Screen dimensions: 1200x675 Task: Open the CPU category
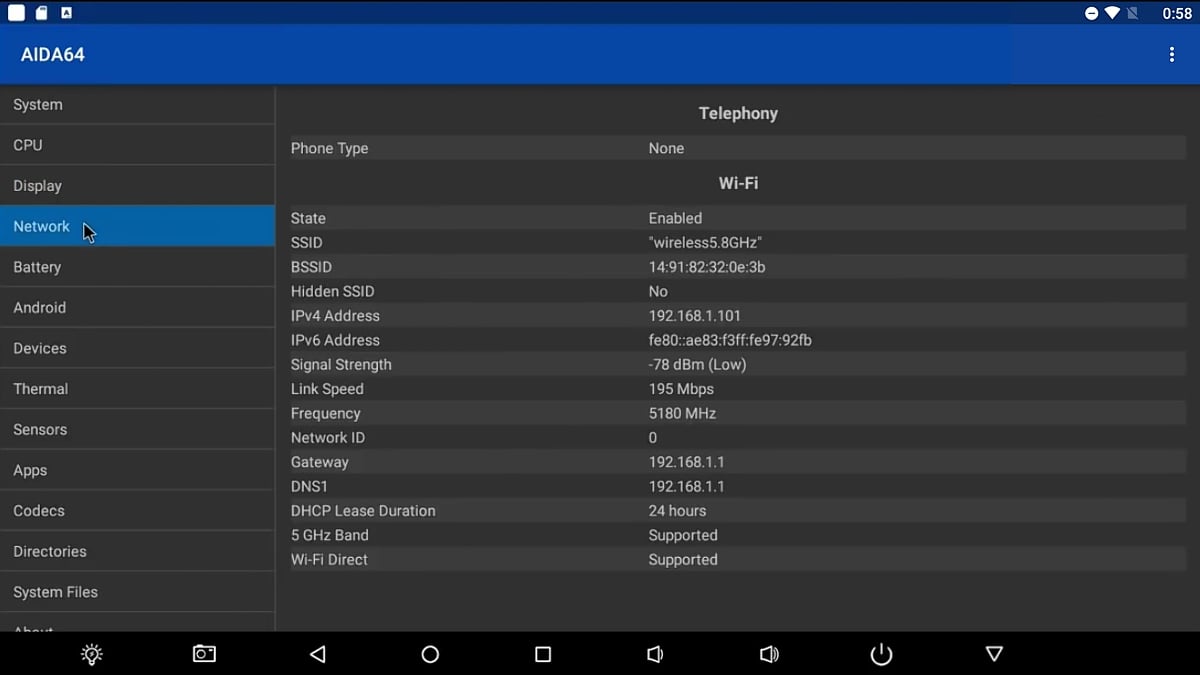click(x=137, y=145)
